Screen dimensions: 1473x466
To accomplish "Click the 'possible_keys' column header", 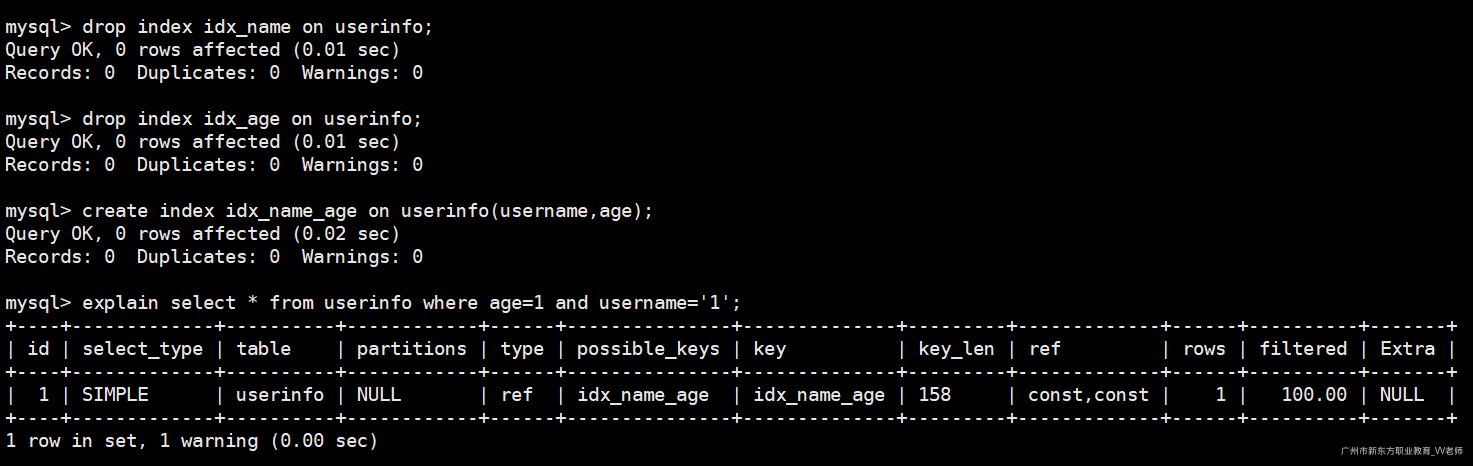I will (x=648, y=349).
